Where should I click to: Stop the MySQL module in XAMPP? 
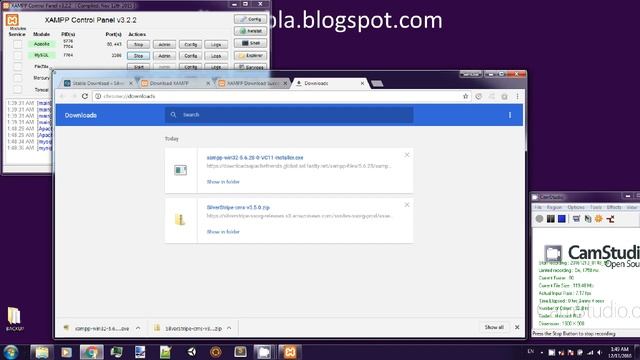138,56
